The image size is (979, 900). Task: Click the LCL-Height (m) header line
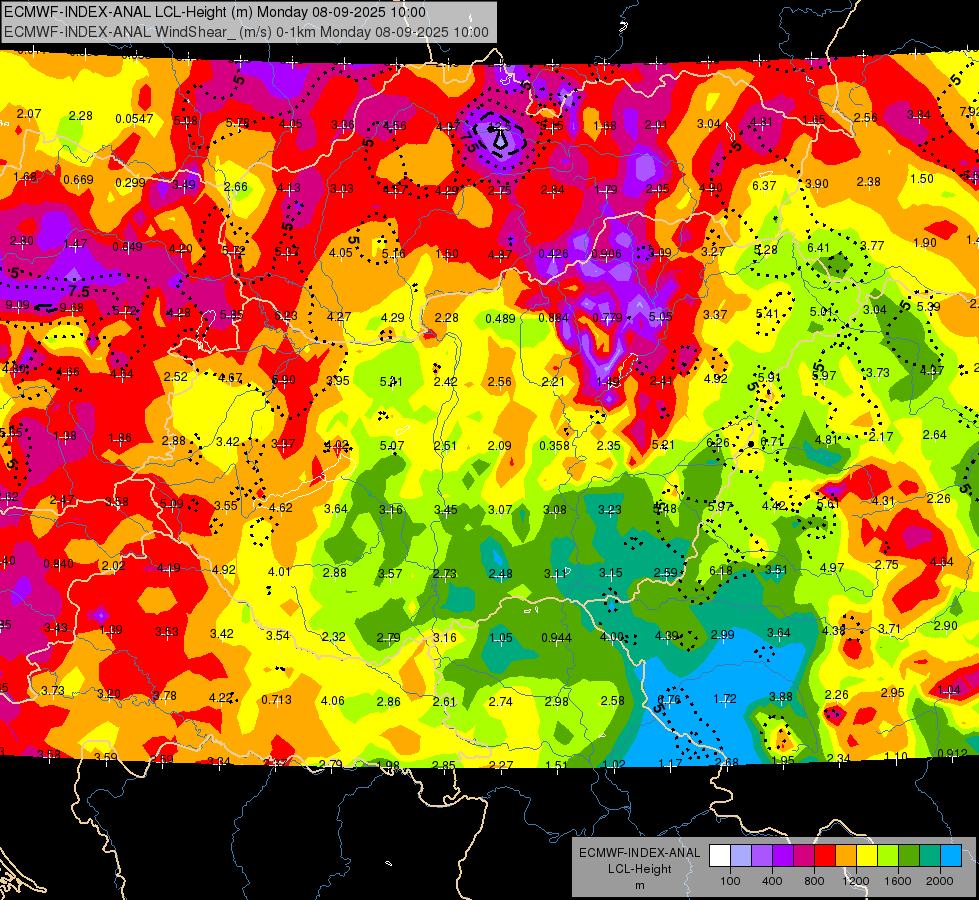click(215, 12)
